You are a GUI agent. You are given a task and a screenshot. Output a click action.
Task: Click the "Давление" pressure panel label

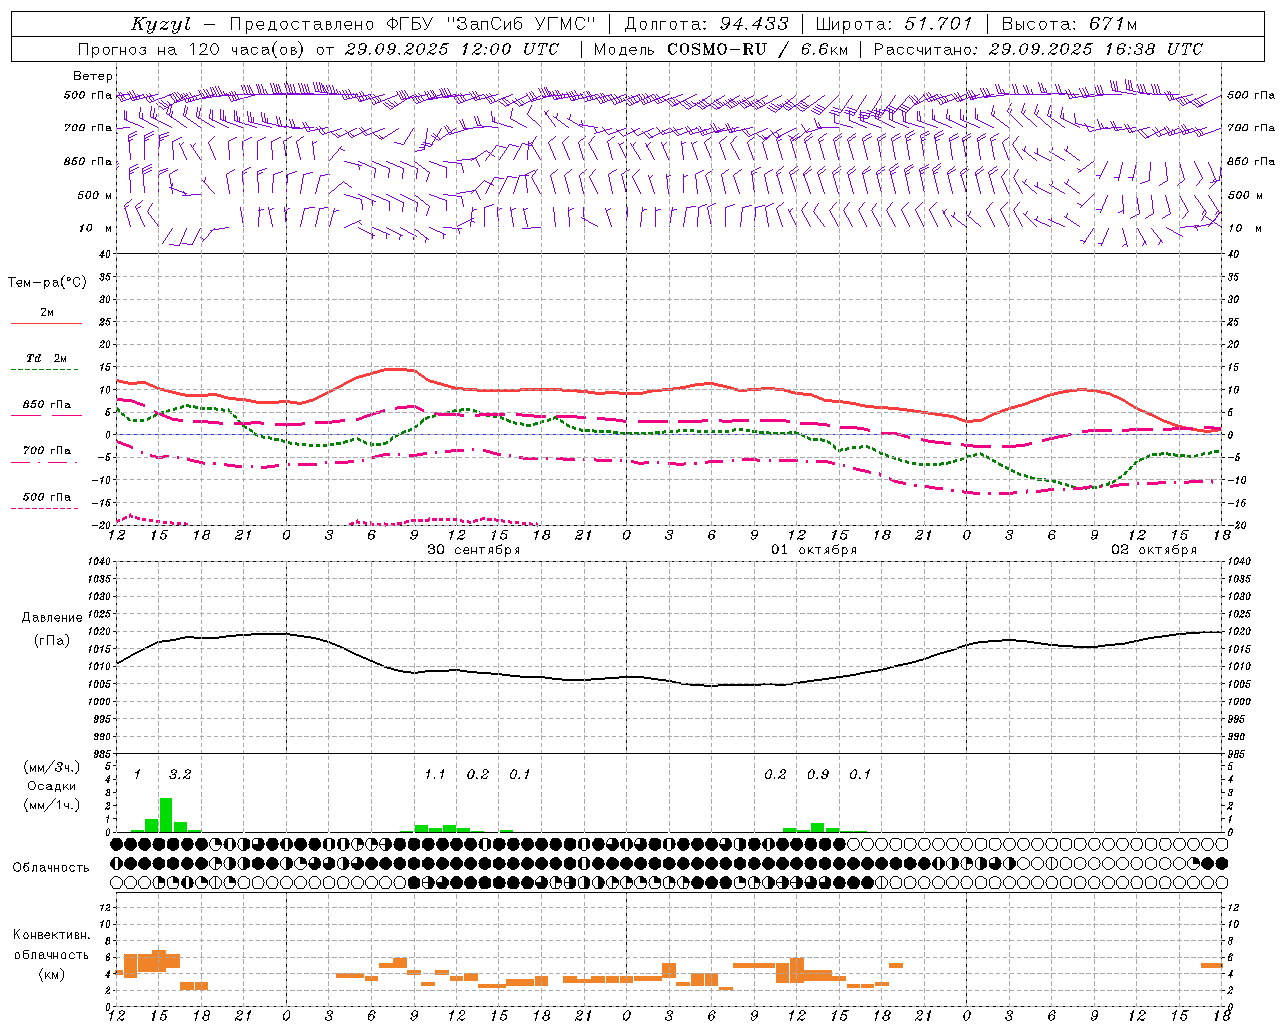click(52, 618)
